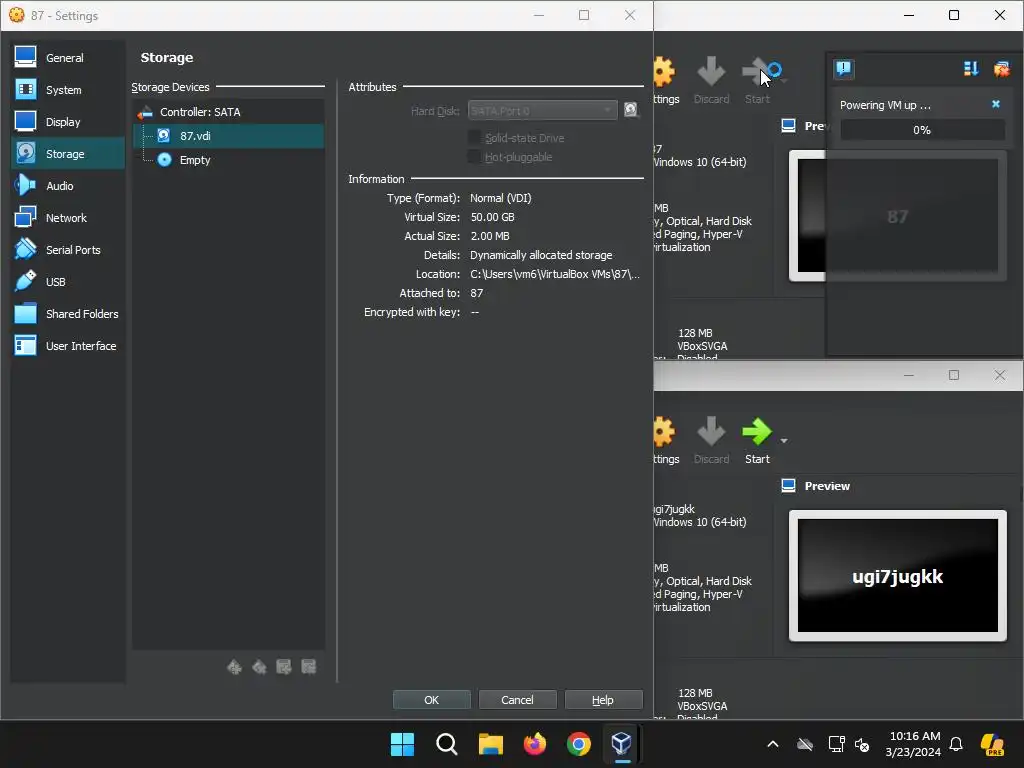1024x768 pixels.
Task: Click the Location path C:\Users\vm6\VirtualBox VMs\87
Action: [554, 274]
